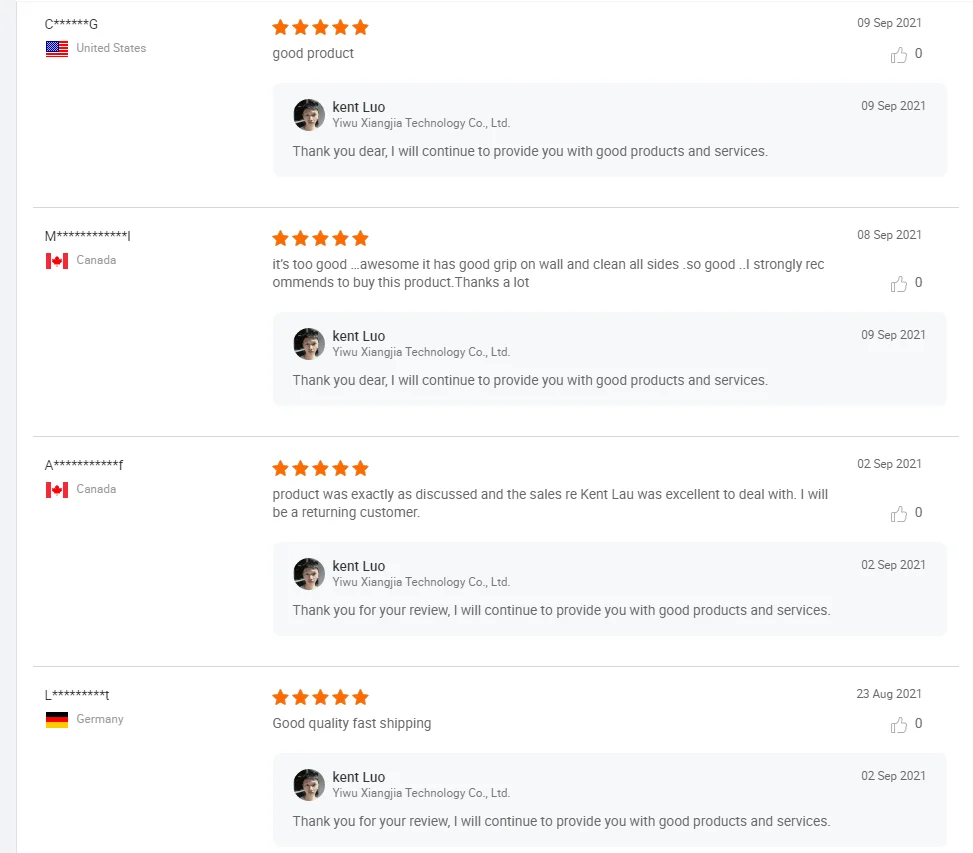Open kent Luo's avatar in first reply

(309, 115)
